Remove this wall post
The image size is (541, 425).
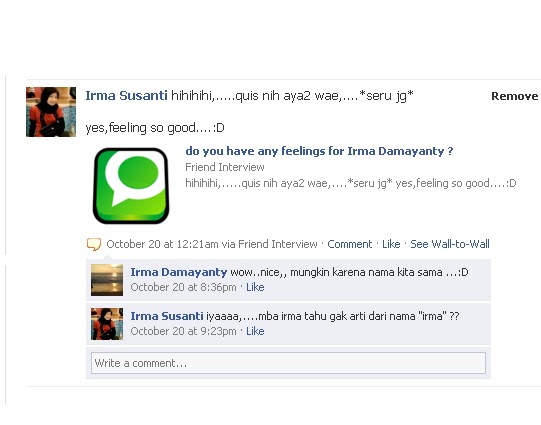click(514, 96)
